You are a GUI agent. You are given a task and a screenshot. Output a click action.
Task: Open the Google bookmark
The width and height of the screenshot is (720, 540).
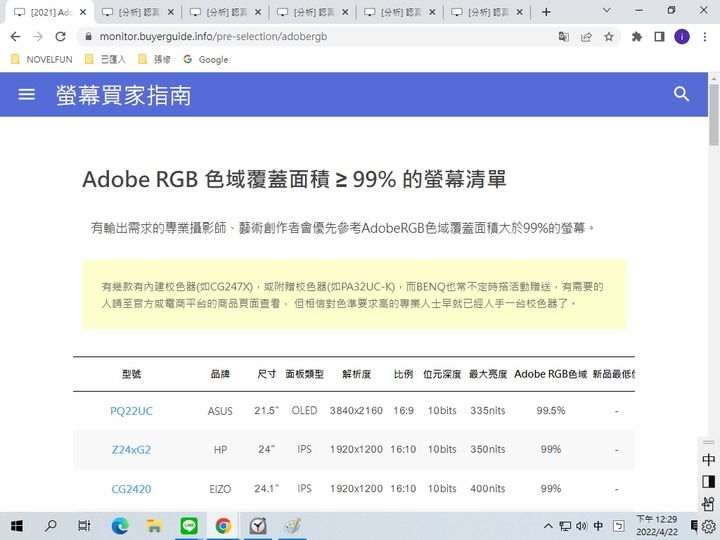point(206,59)
